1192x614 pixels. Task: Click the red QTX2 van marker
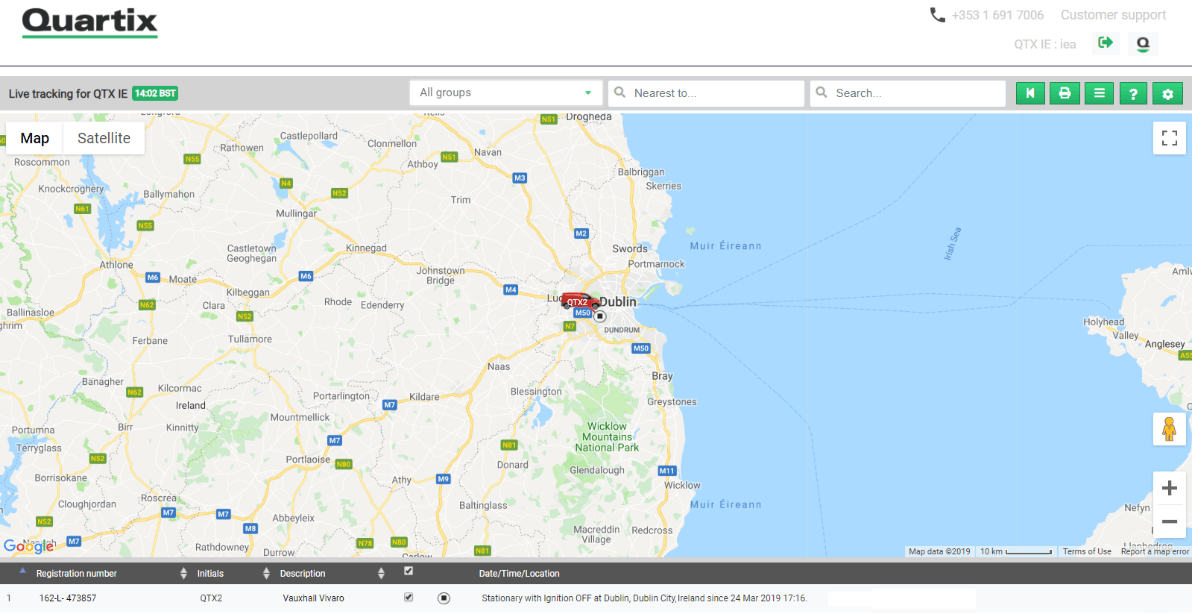click(579, 300)
